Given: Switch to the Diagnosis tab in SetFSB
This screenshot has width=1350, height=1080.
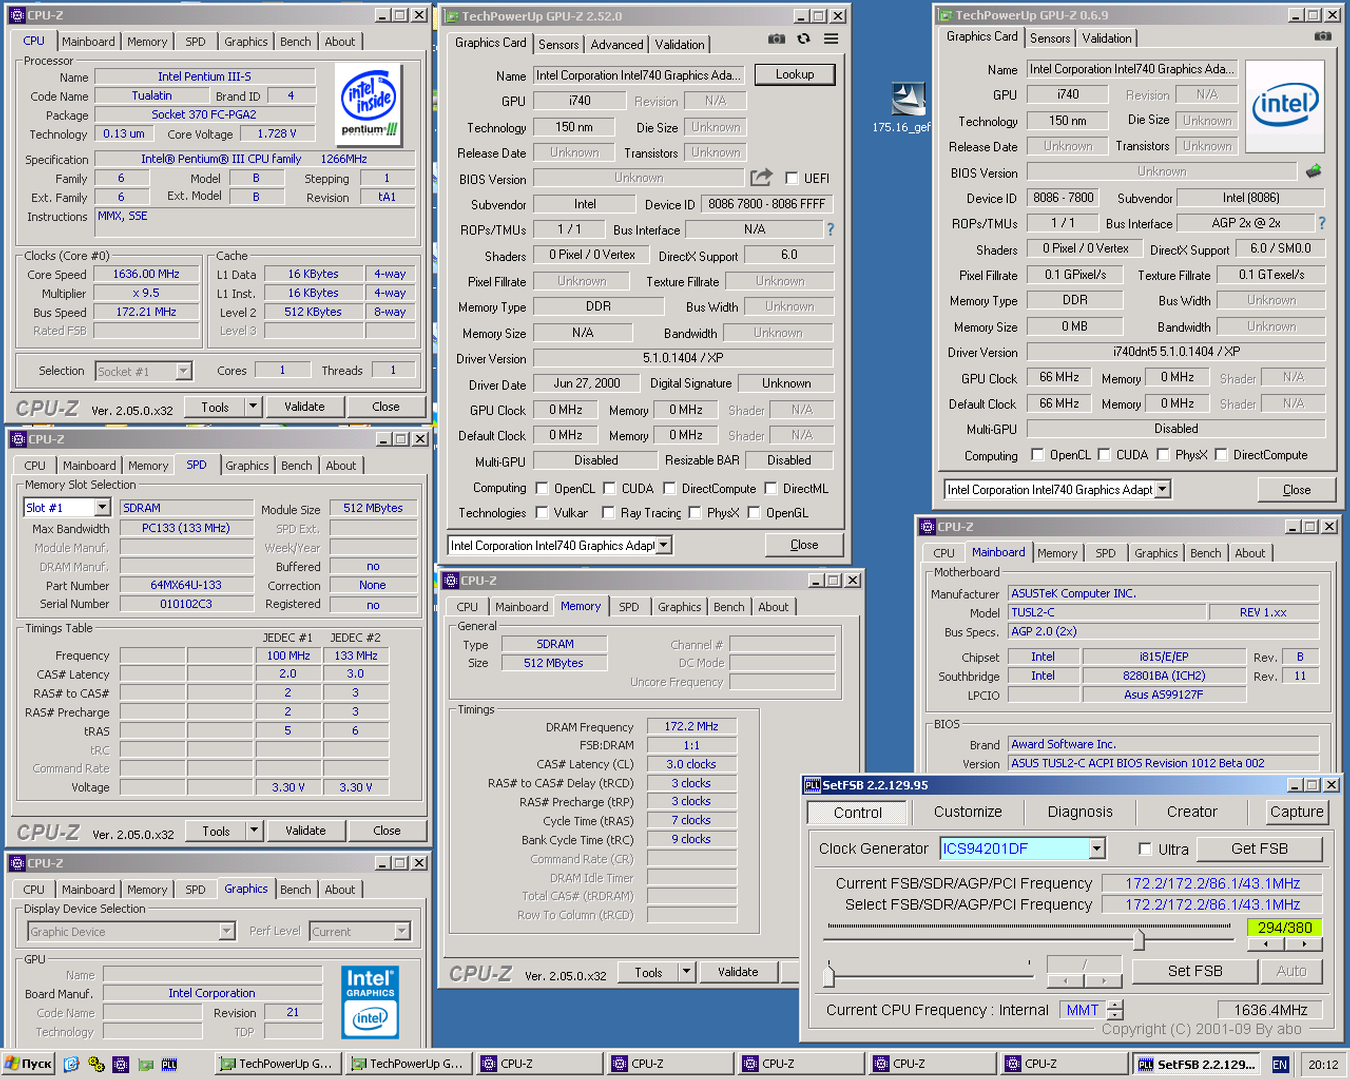Looking at the screenshot, I should (x=1080, y=812).
